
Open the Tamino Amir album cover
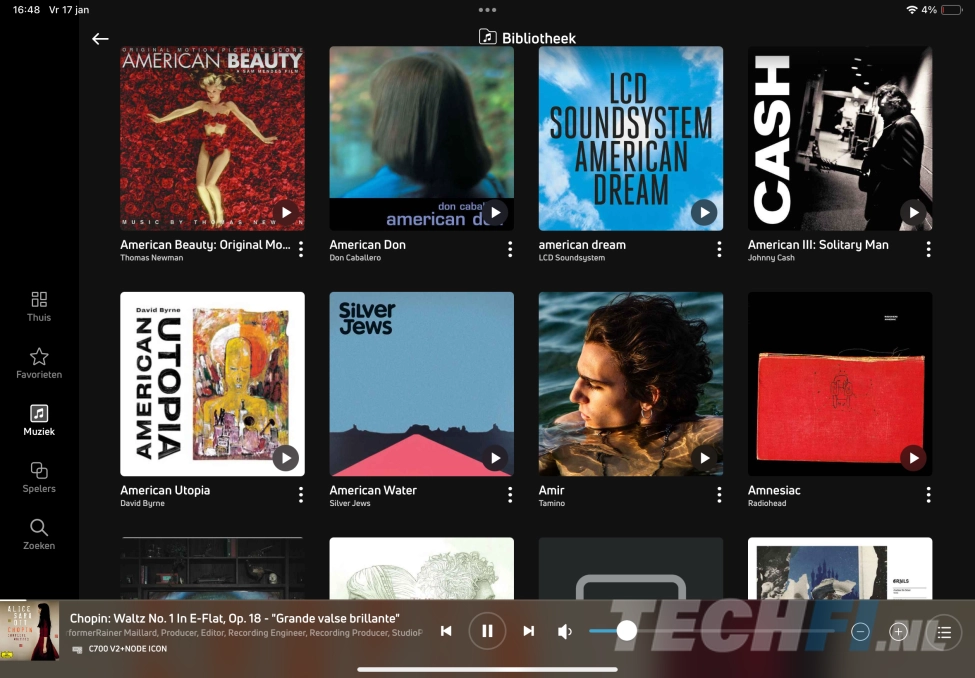coord(631,384)
